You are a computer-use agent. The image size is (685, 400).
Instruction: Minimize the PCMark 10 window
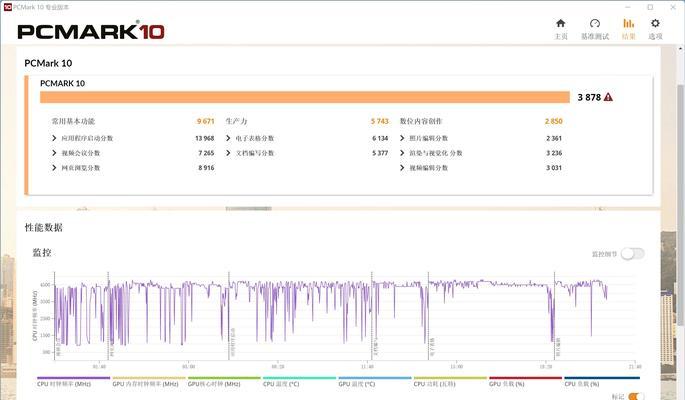pyautogui.click(x=628, y=7)
